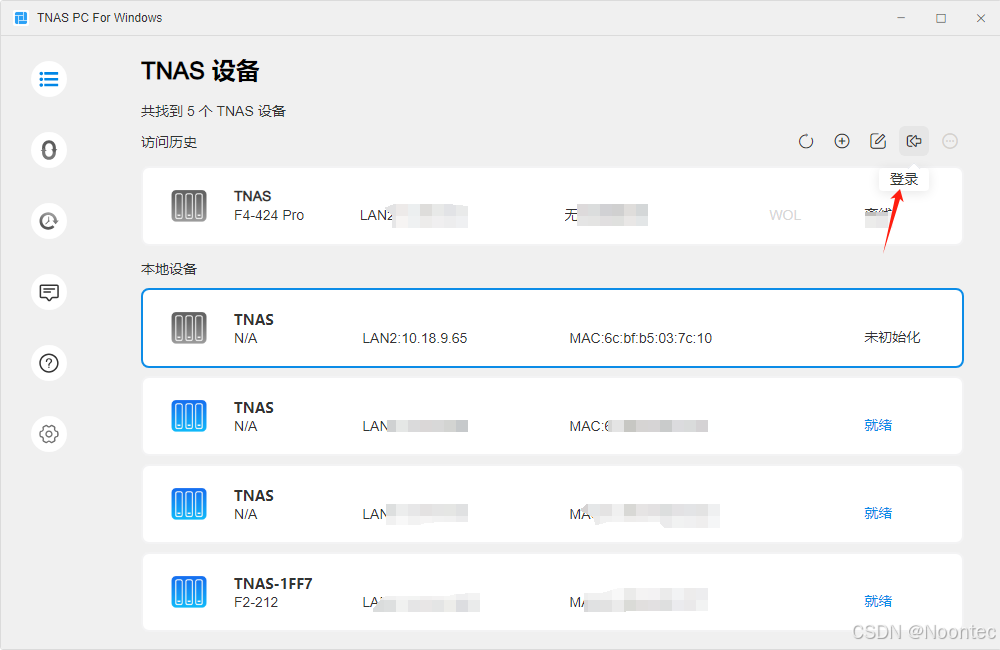
Task: Maximize the TNAS PC window
Action: [x=941, y=18]
